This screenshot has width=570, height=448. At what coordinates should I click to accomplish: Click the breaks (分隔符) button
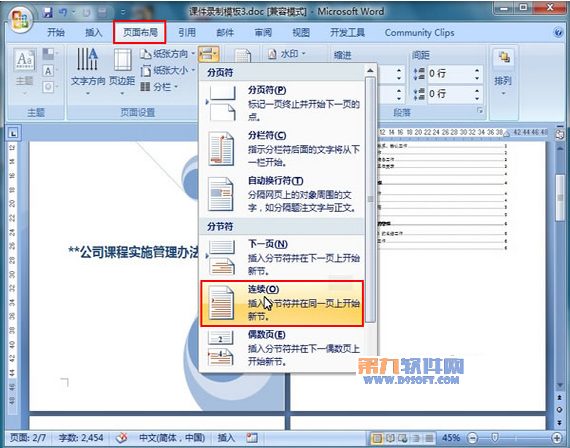coord(208,54)
